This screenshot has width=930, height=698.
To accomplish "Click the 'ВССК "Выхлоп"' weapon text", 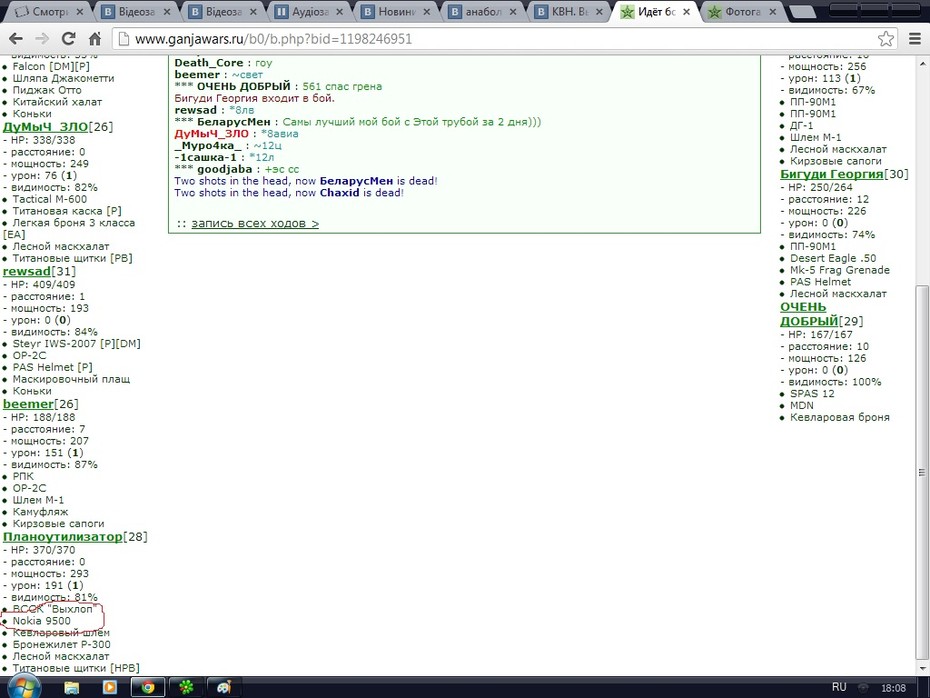I will 53,609.
